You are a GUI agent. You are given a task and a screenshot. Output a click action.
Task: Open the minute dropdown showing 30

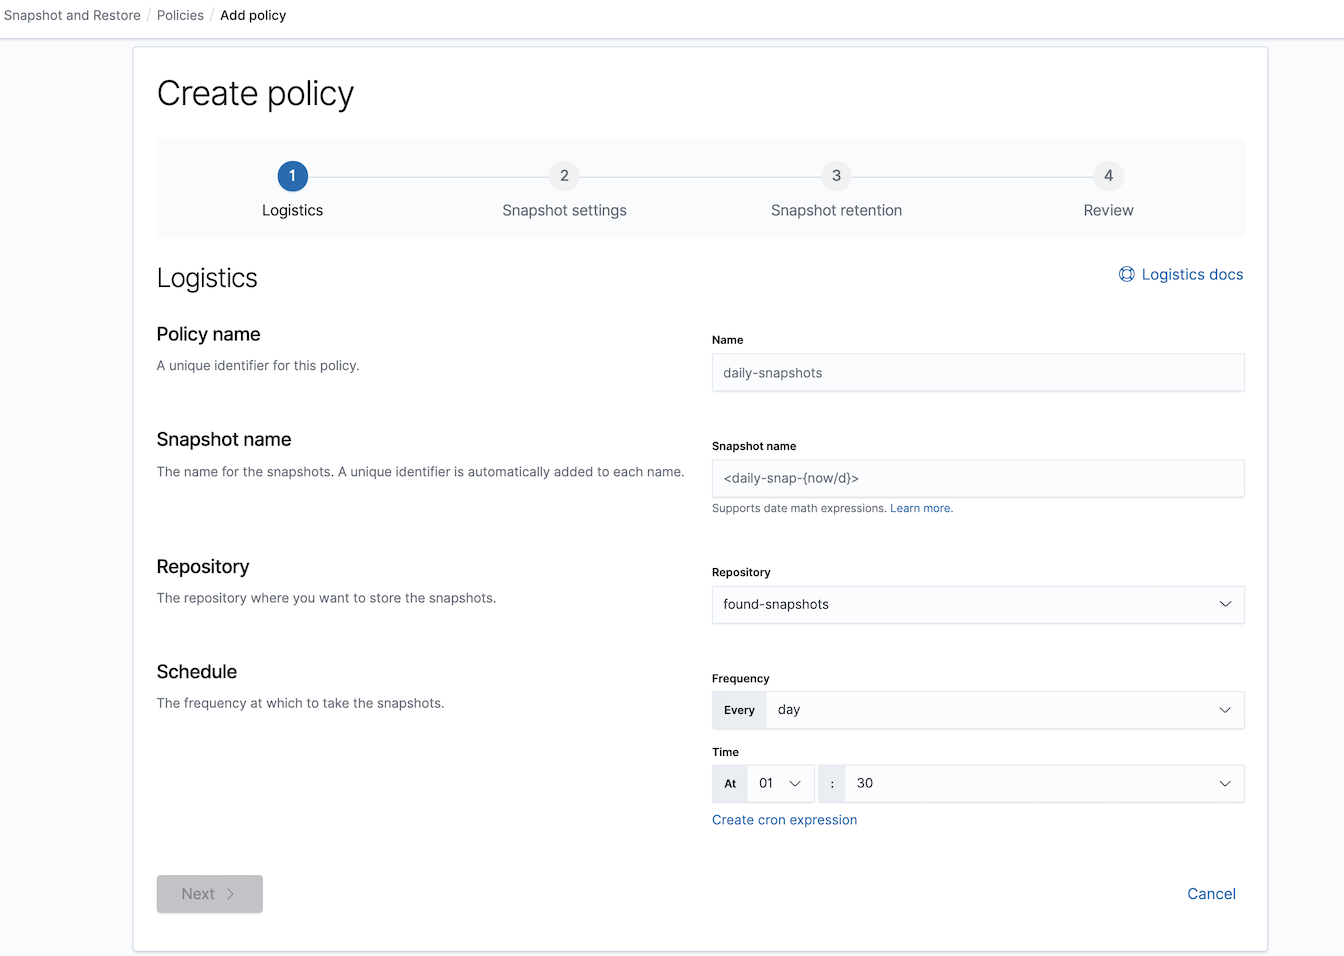coord(1043,784)
